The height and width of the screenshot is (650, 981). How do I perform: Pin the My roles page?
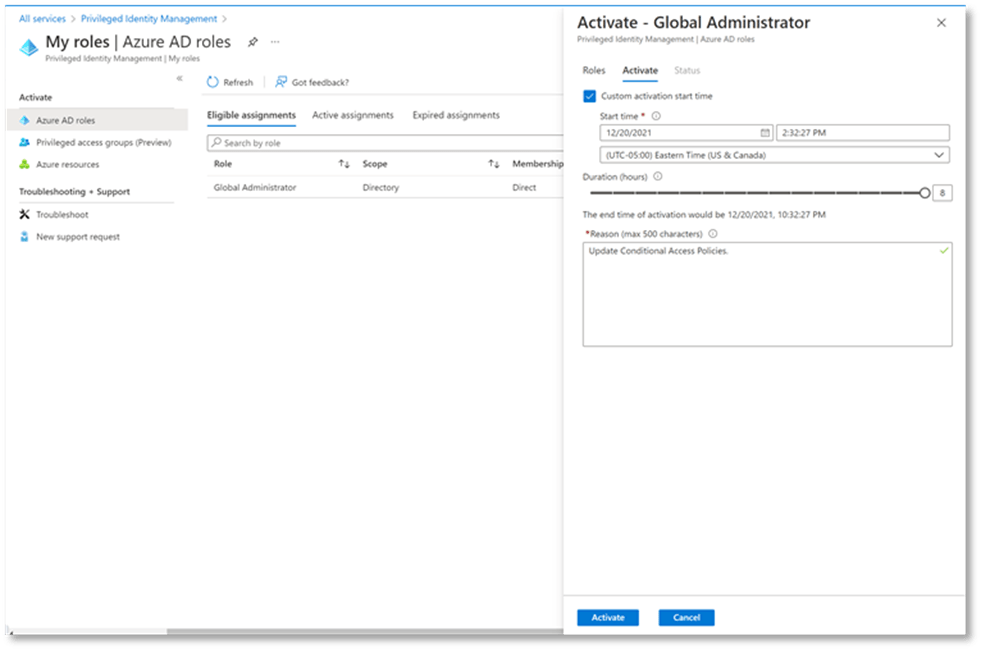click(x=253, y=42)
